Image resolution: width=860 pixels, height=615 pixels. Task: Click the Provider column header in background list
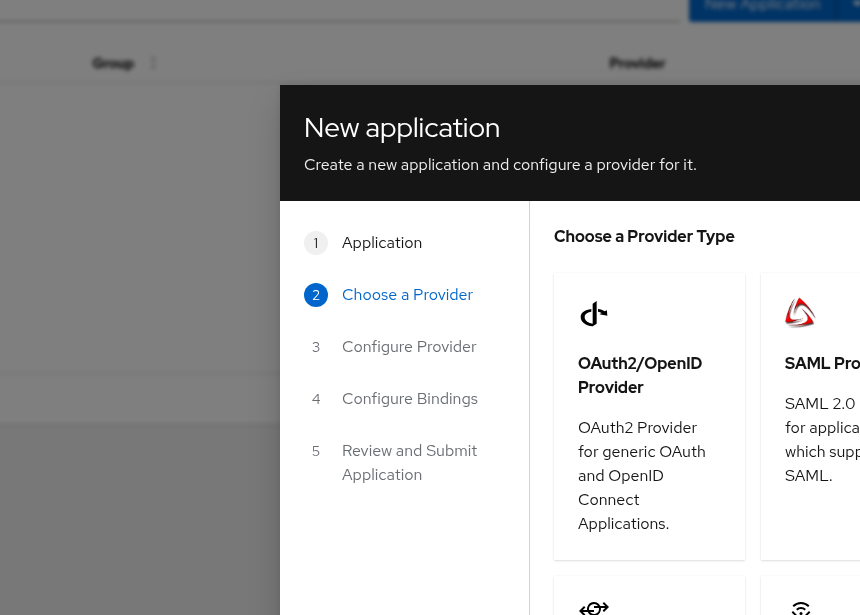click(x=637, y=64)
